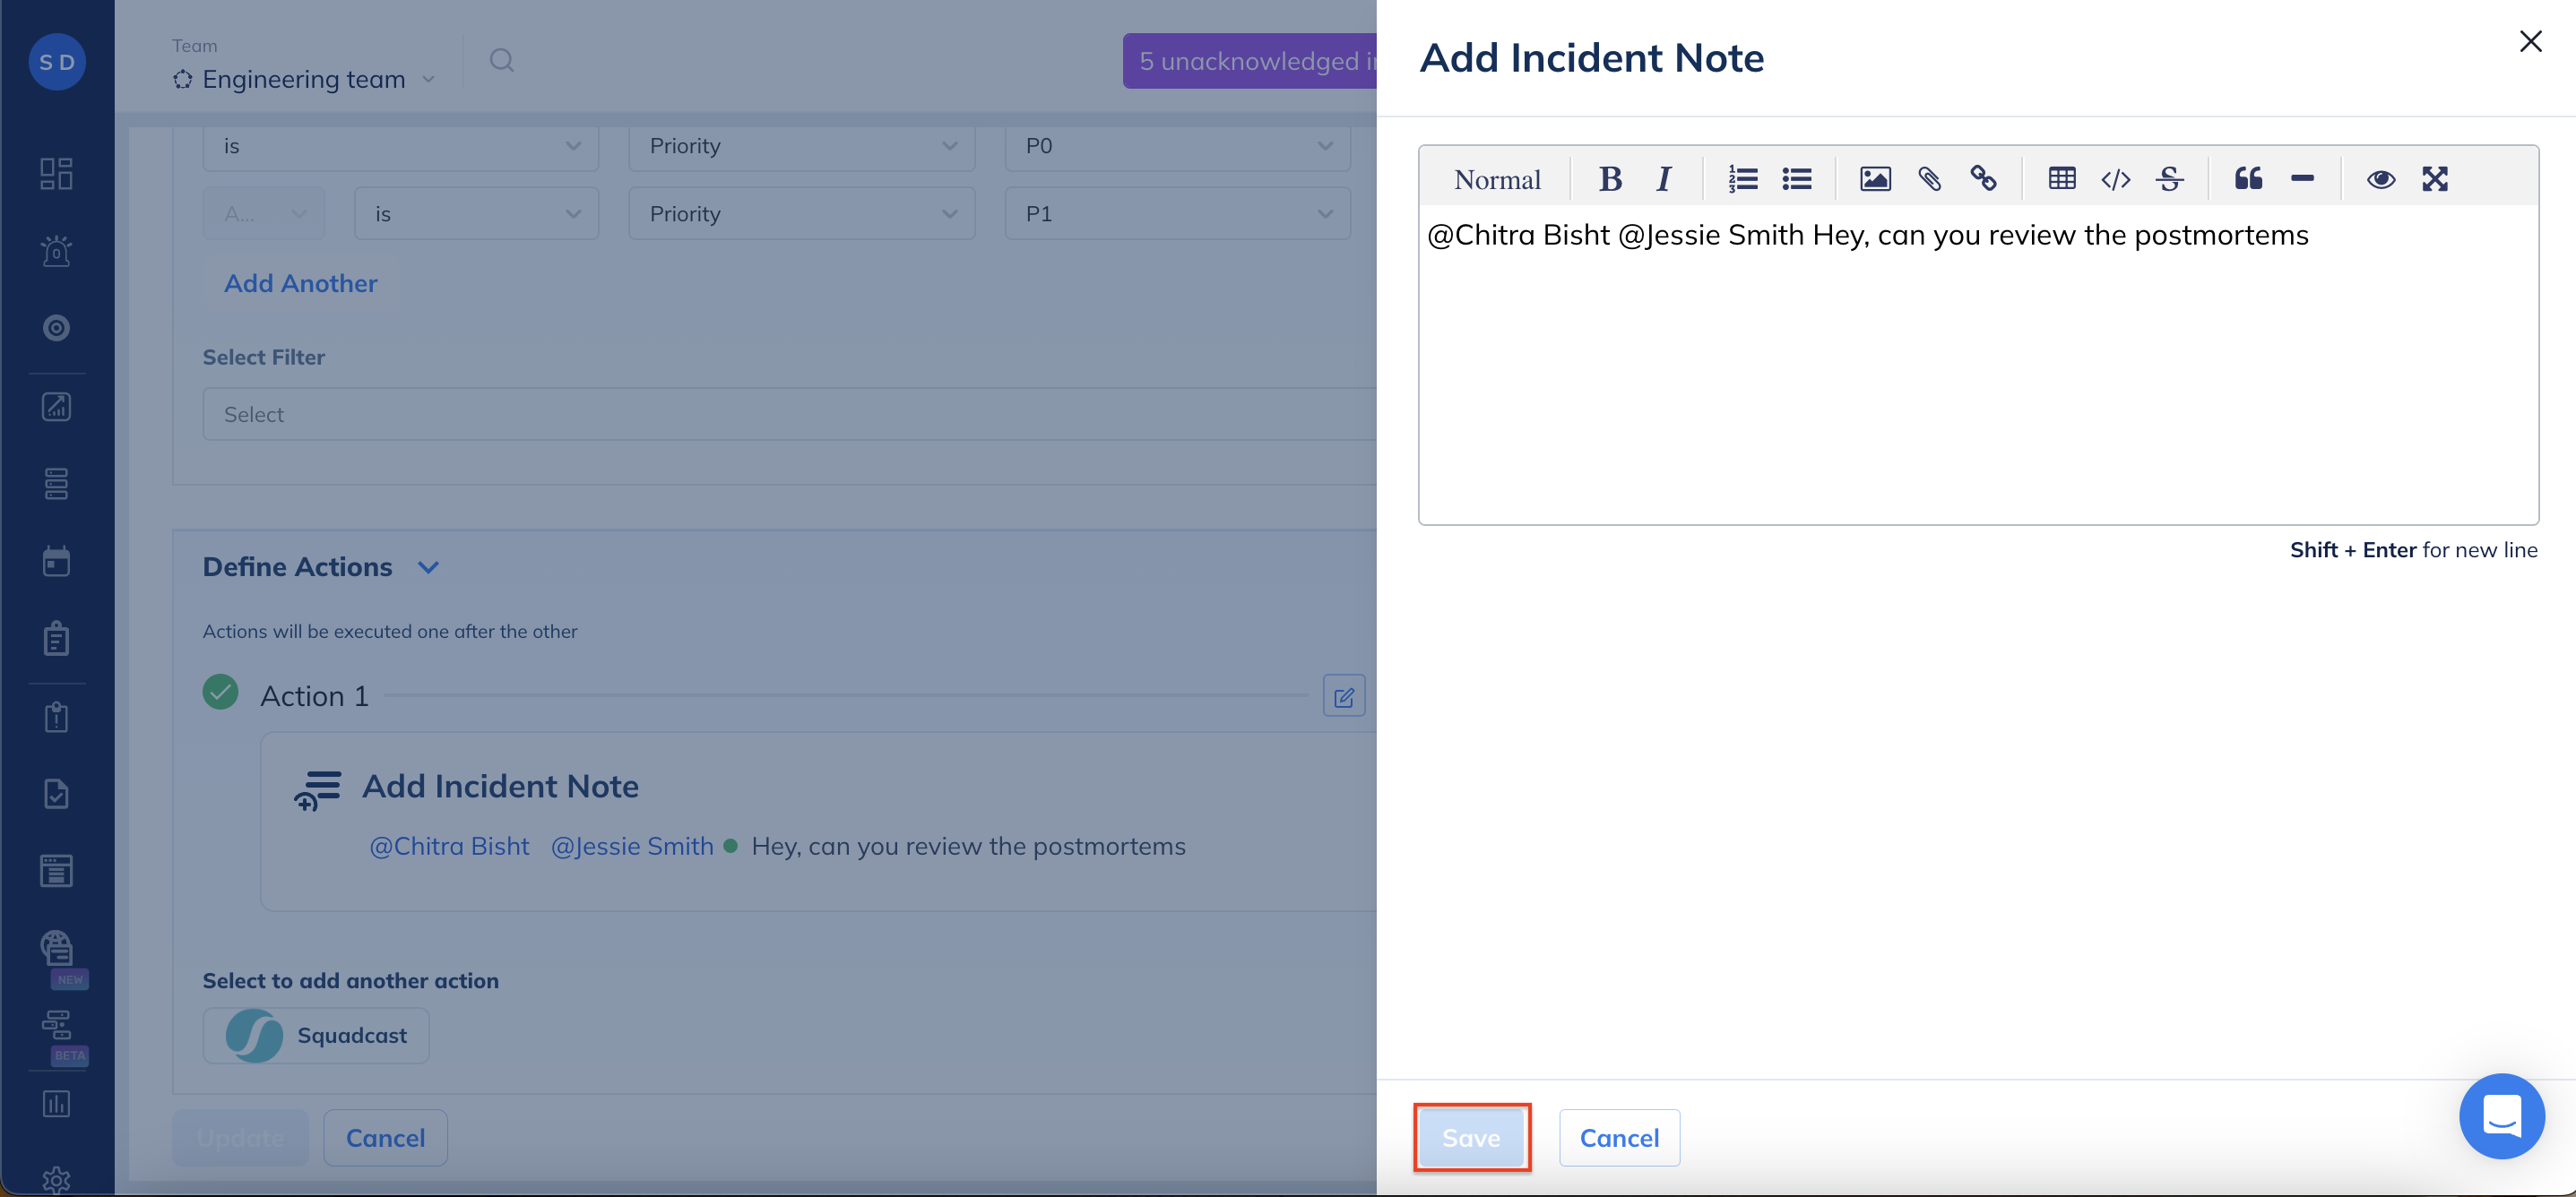Click the green Action 1 checkmark
Viewport: 2576px width, 1197px height.
tap(220, 692)
